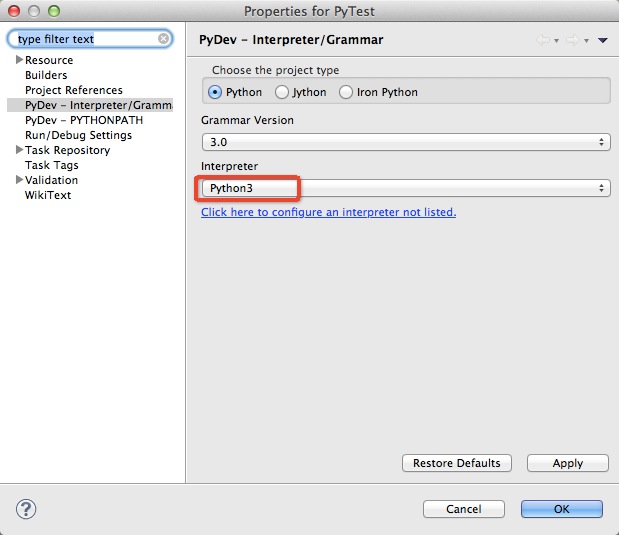Image resolution: width=619 pixels, height=535 pixels.
Task: Zoom the window with the green button
Action: pos(54,11)
